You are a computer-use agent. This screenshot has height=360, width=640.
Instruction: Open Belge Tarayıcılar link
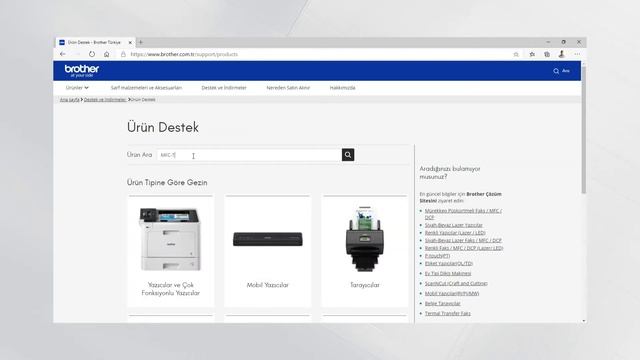442,304
